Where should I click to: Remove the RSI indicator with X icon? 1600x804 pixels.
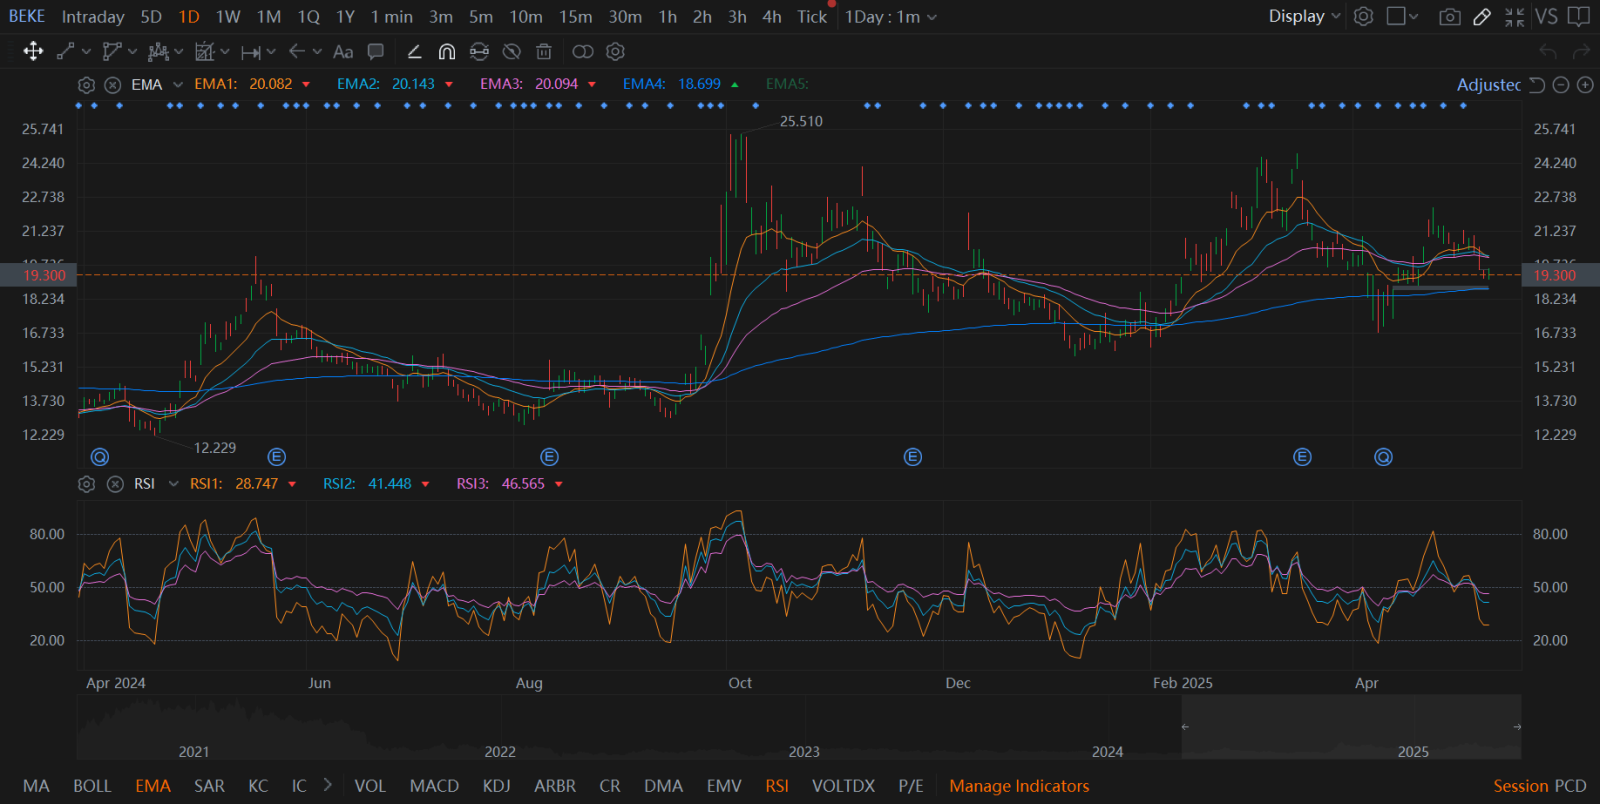(x=115, y=484)
